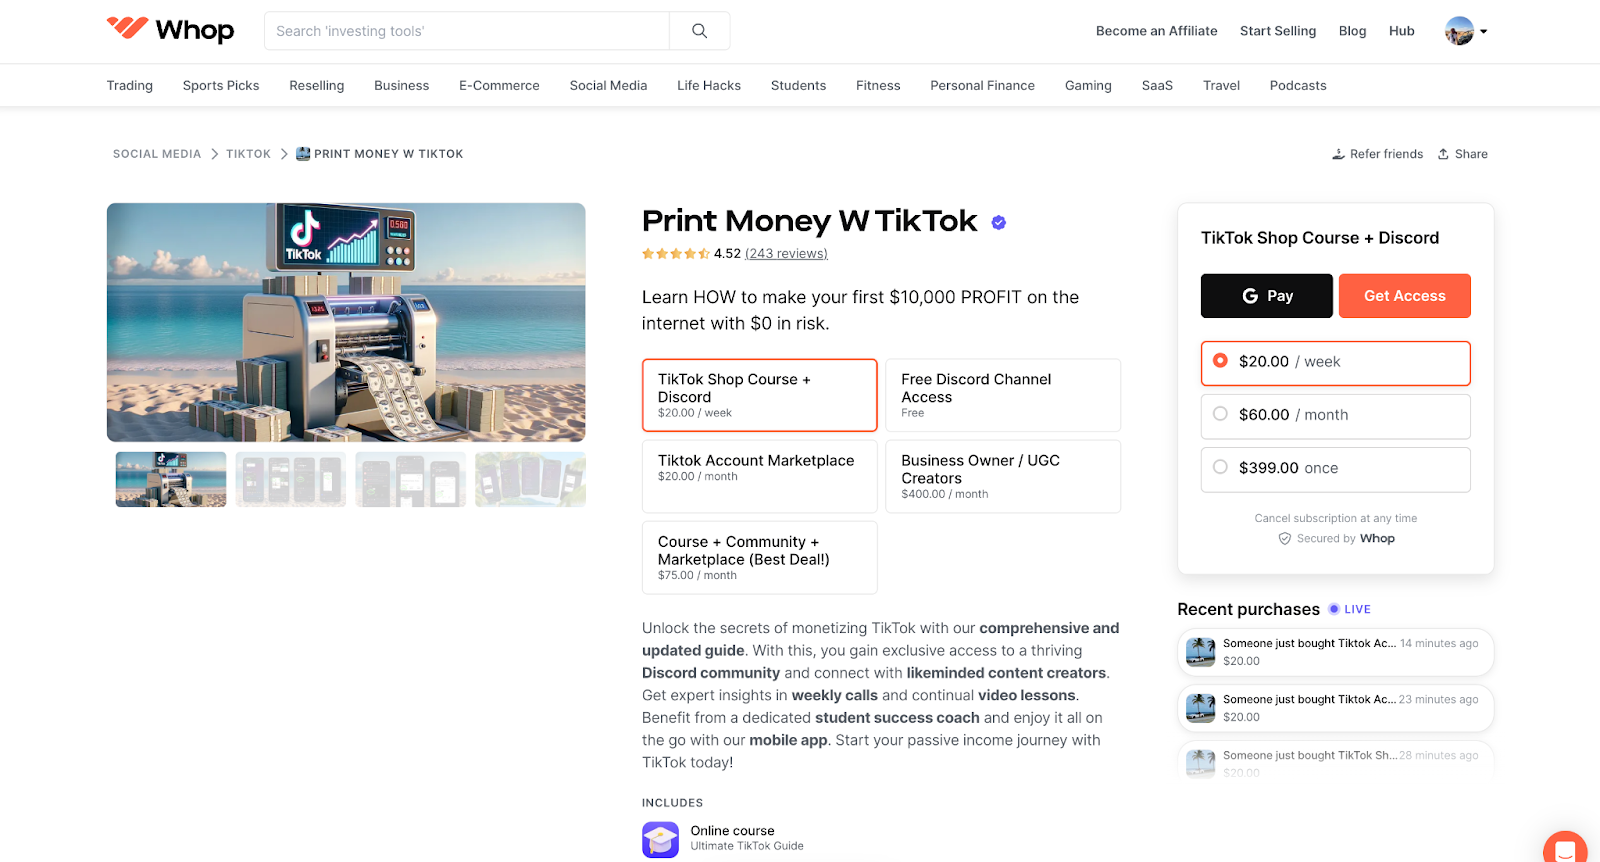Open the Trading category

pos(130,86)
